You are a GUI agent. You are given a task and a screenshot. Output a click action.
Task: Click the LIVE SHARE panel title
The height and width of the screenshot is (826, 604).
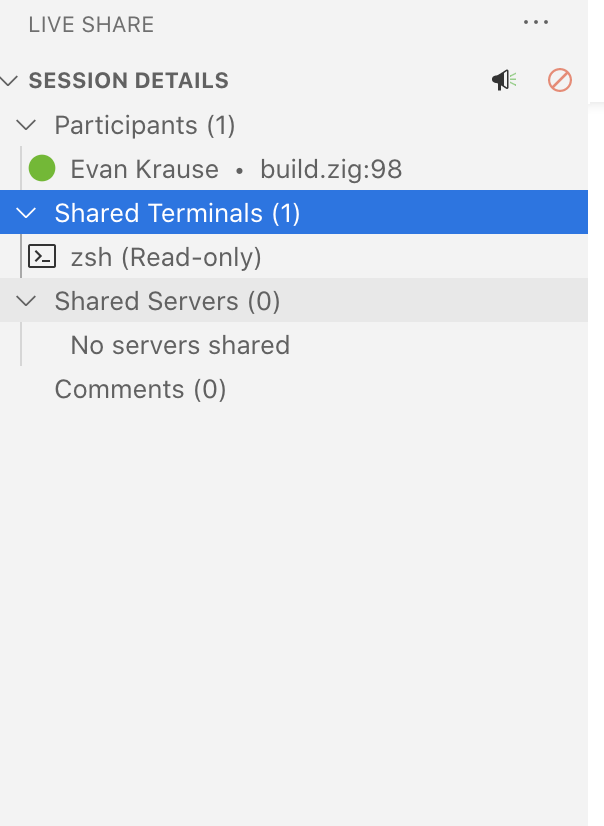tap(88, 24)
